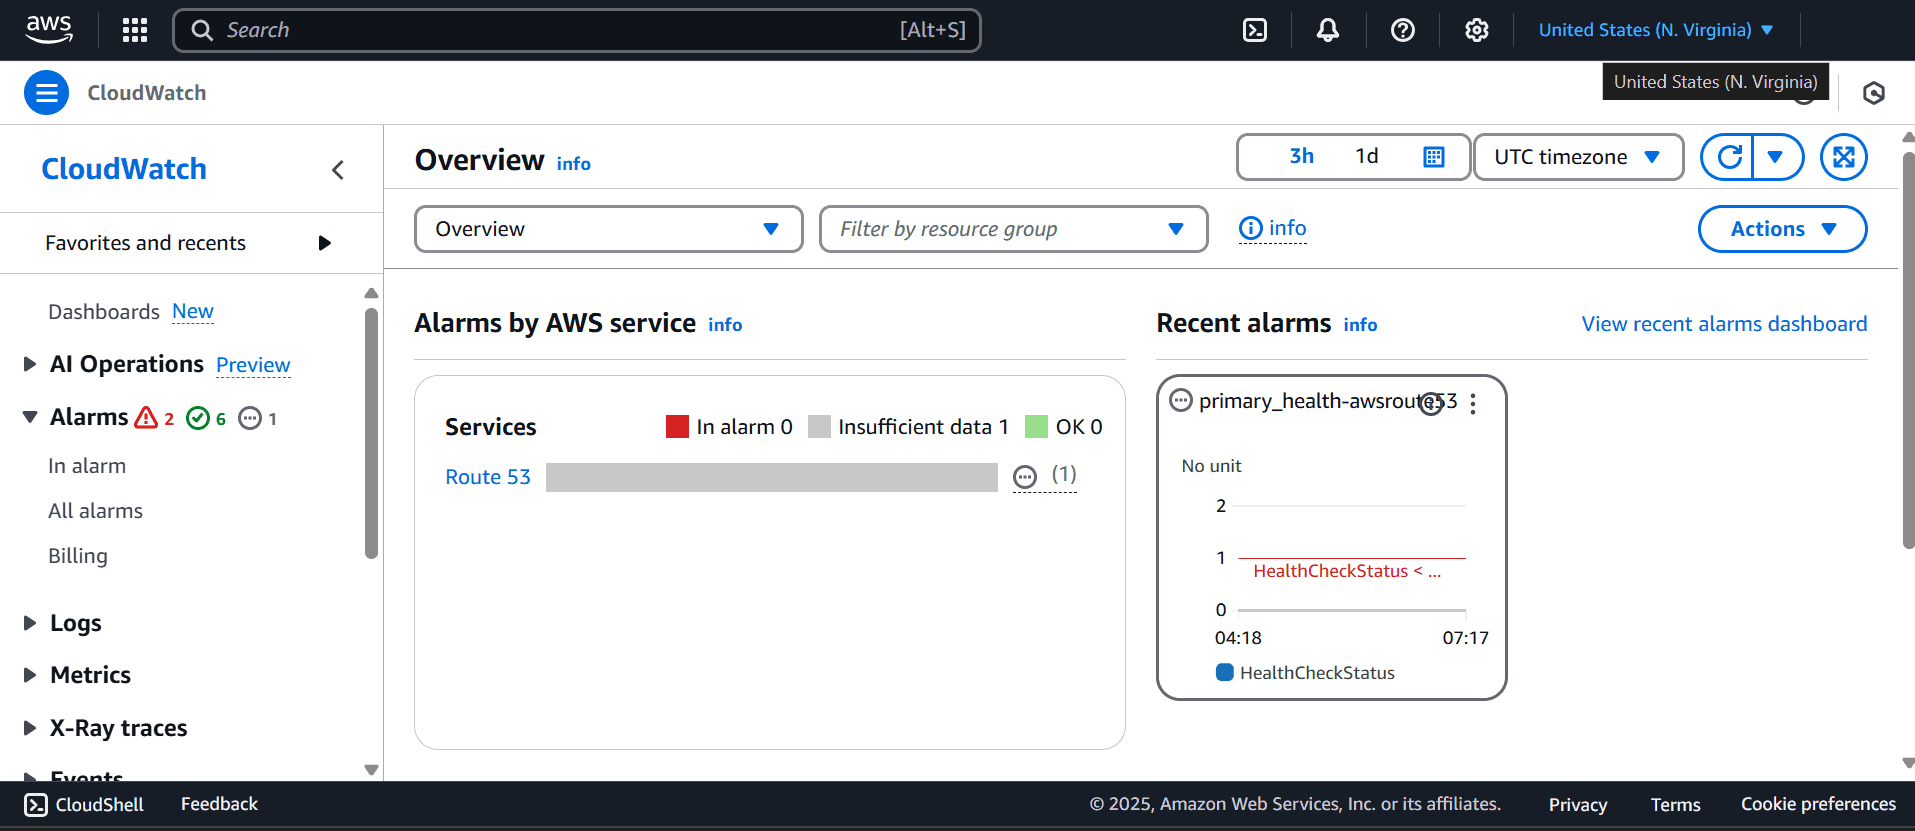Screen dimensions: 1915x831
Task: Open the region selector United States (N. Virginia)
Action: (x=1656, y=30)
